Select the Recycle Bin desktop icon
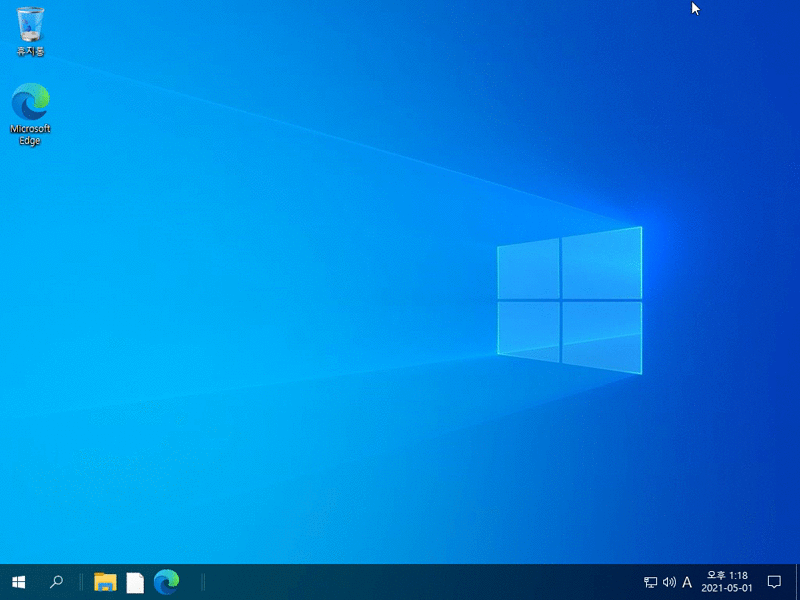The image size is (800, 600). click(31, 32)
